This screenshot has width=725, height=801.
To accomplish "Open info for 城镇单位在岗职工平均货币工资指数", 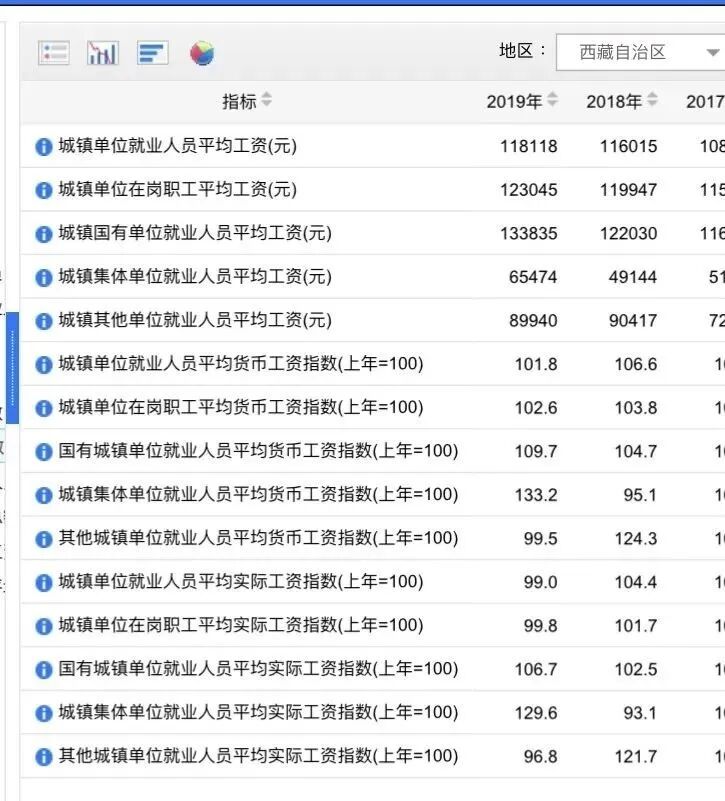I will point(44,409).
